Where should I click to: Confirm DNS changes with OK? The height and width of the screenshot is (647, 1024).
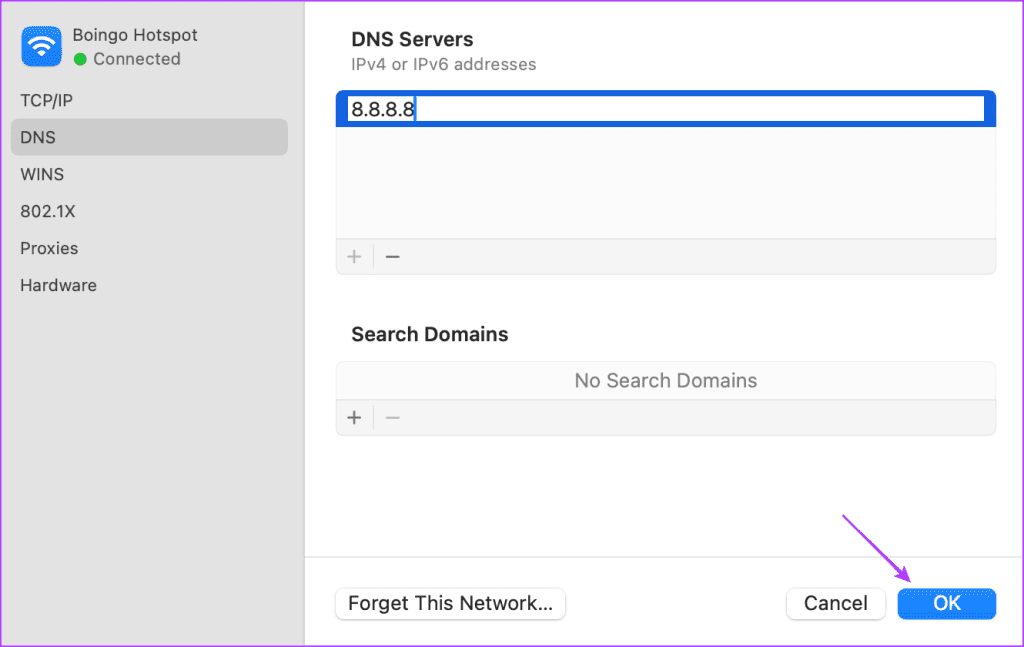pos(946,603)
